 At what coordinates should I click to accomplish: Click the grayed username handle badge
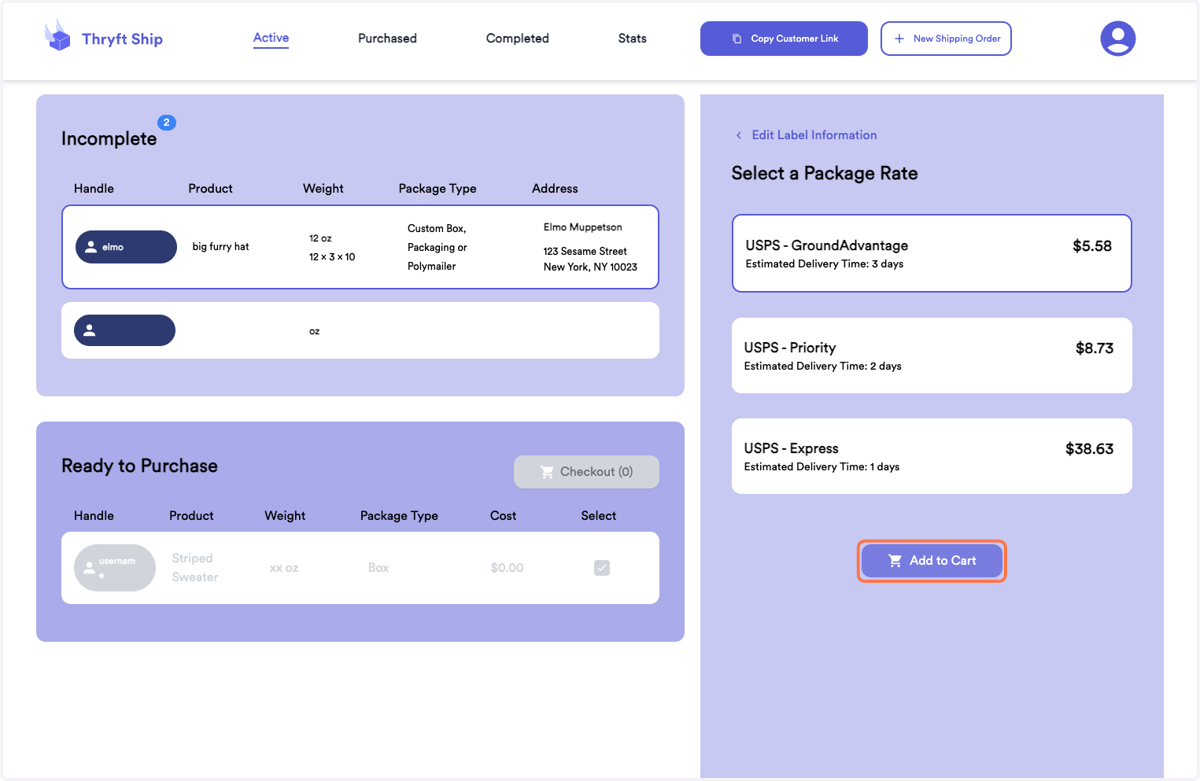(x=115, y=568)
